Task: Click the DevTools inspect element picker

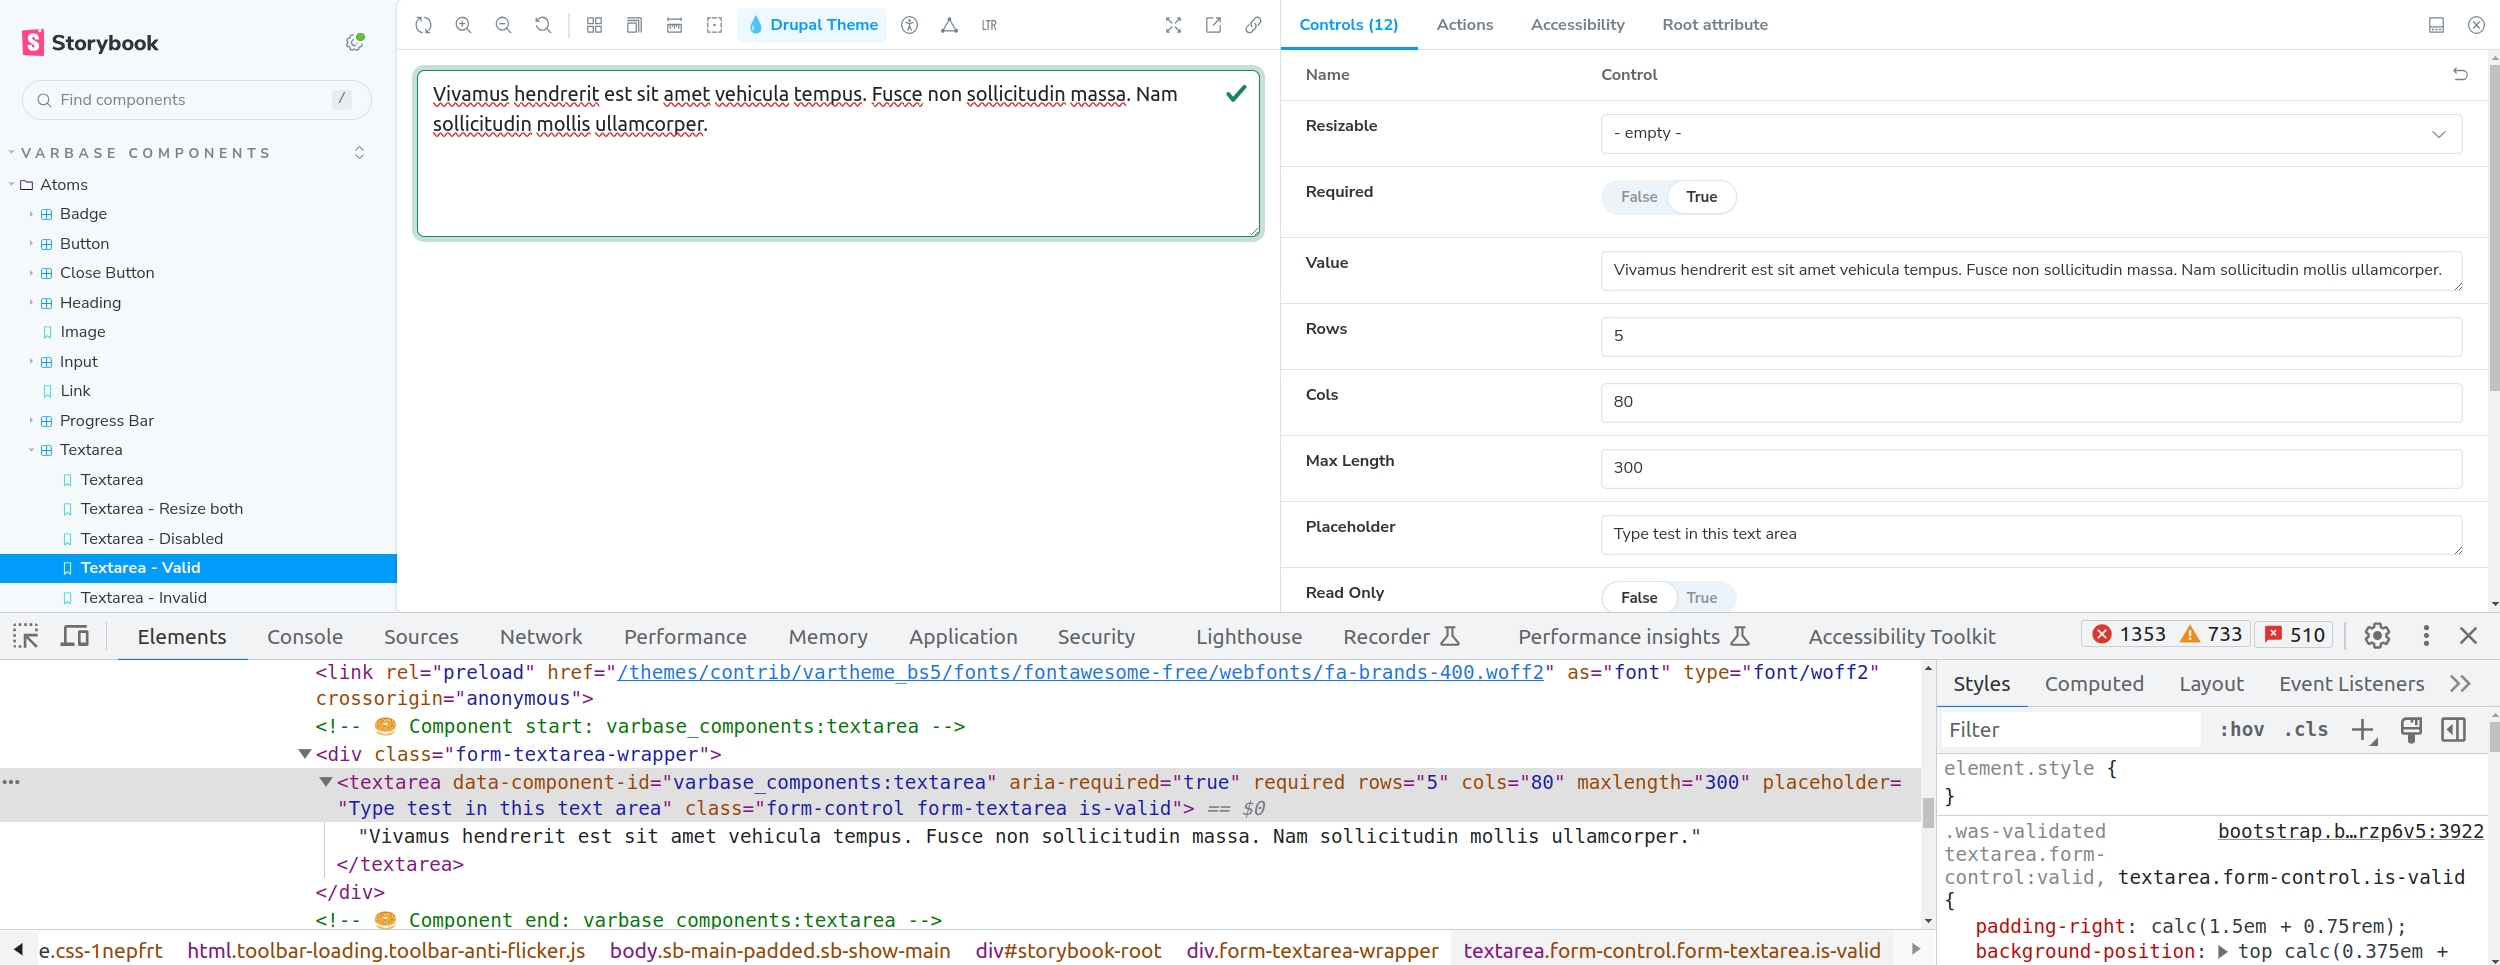Action: [x=26, y=636]
